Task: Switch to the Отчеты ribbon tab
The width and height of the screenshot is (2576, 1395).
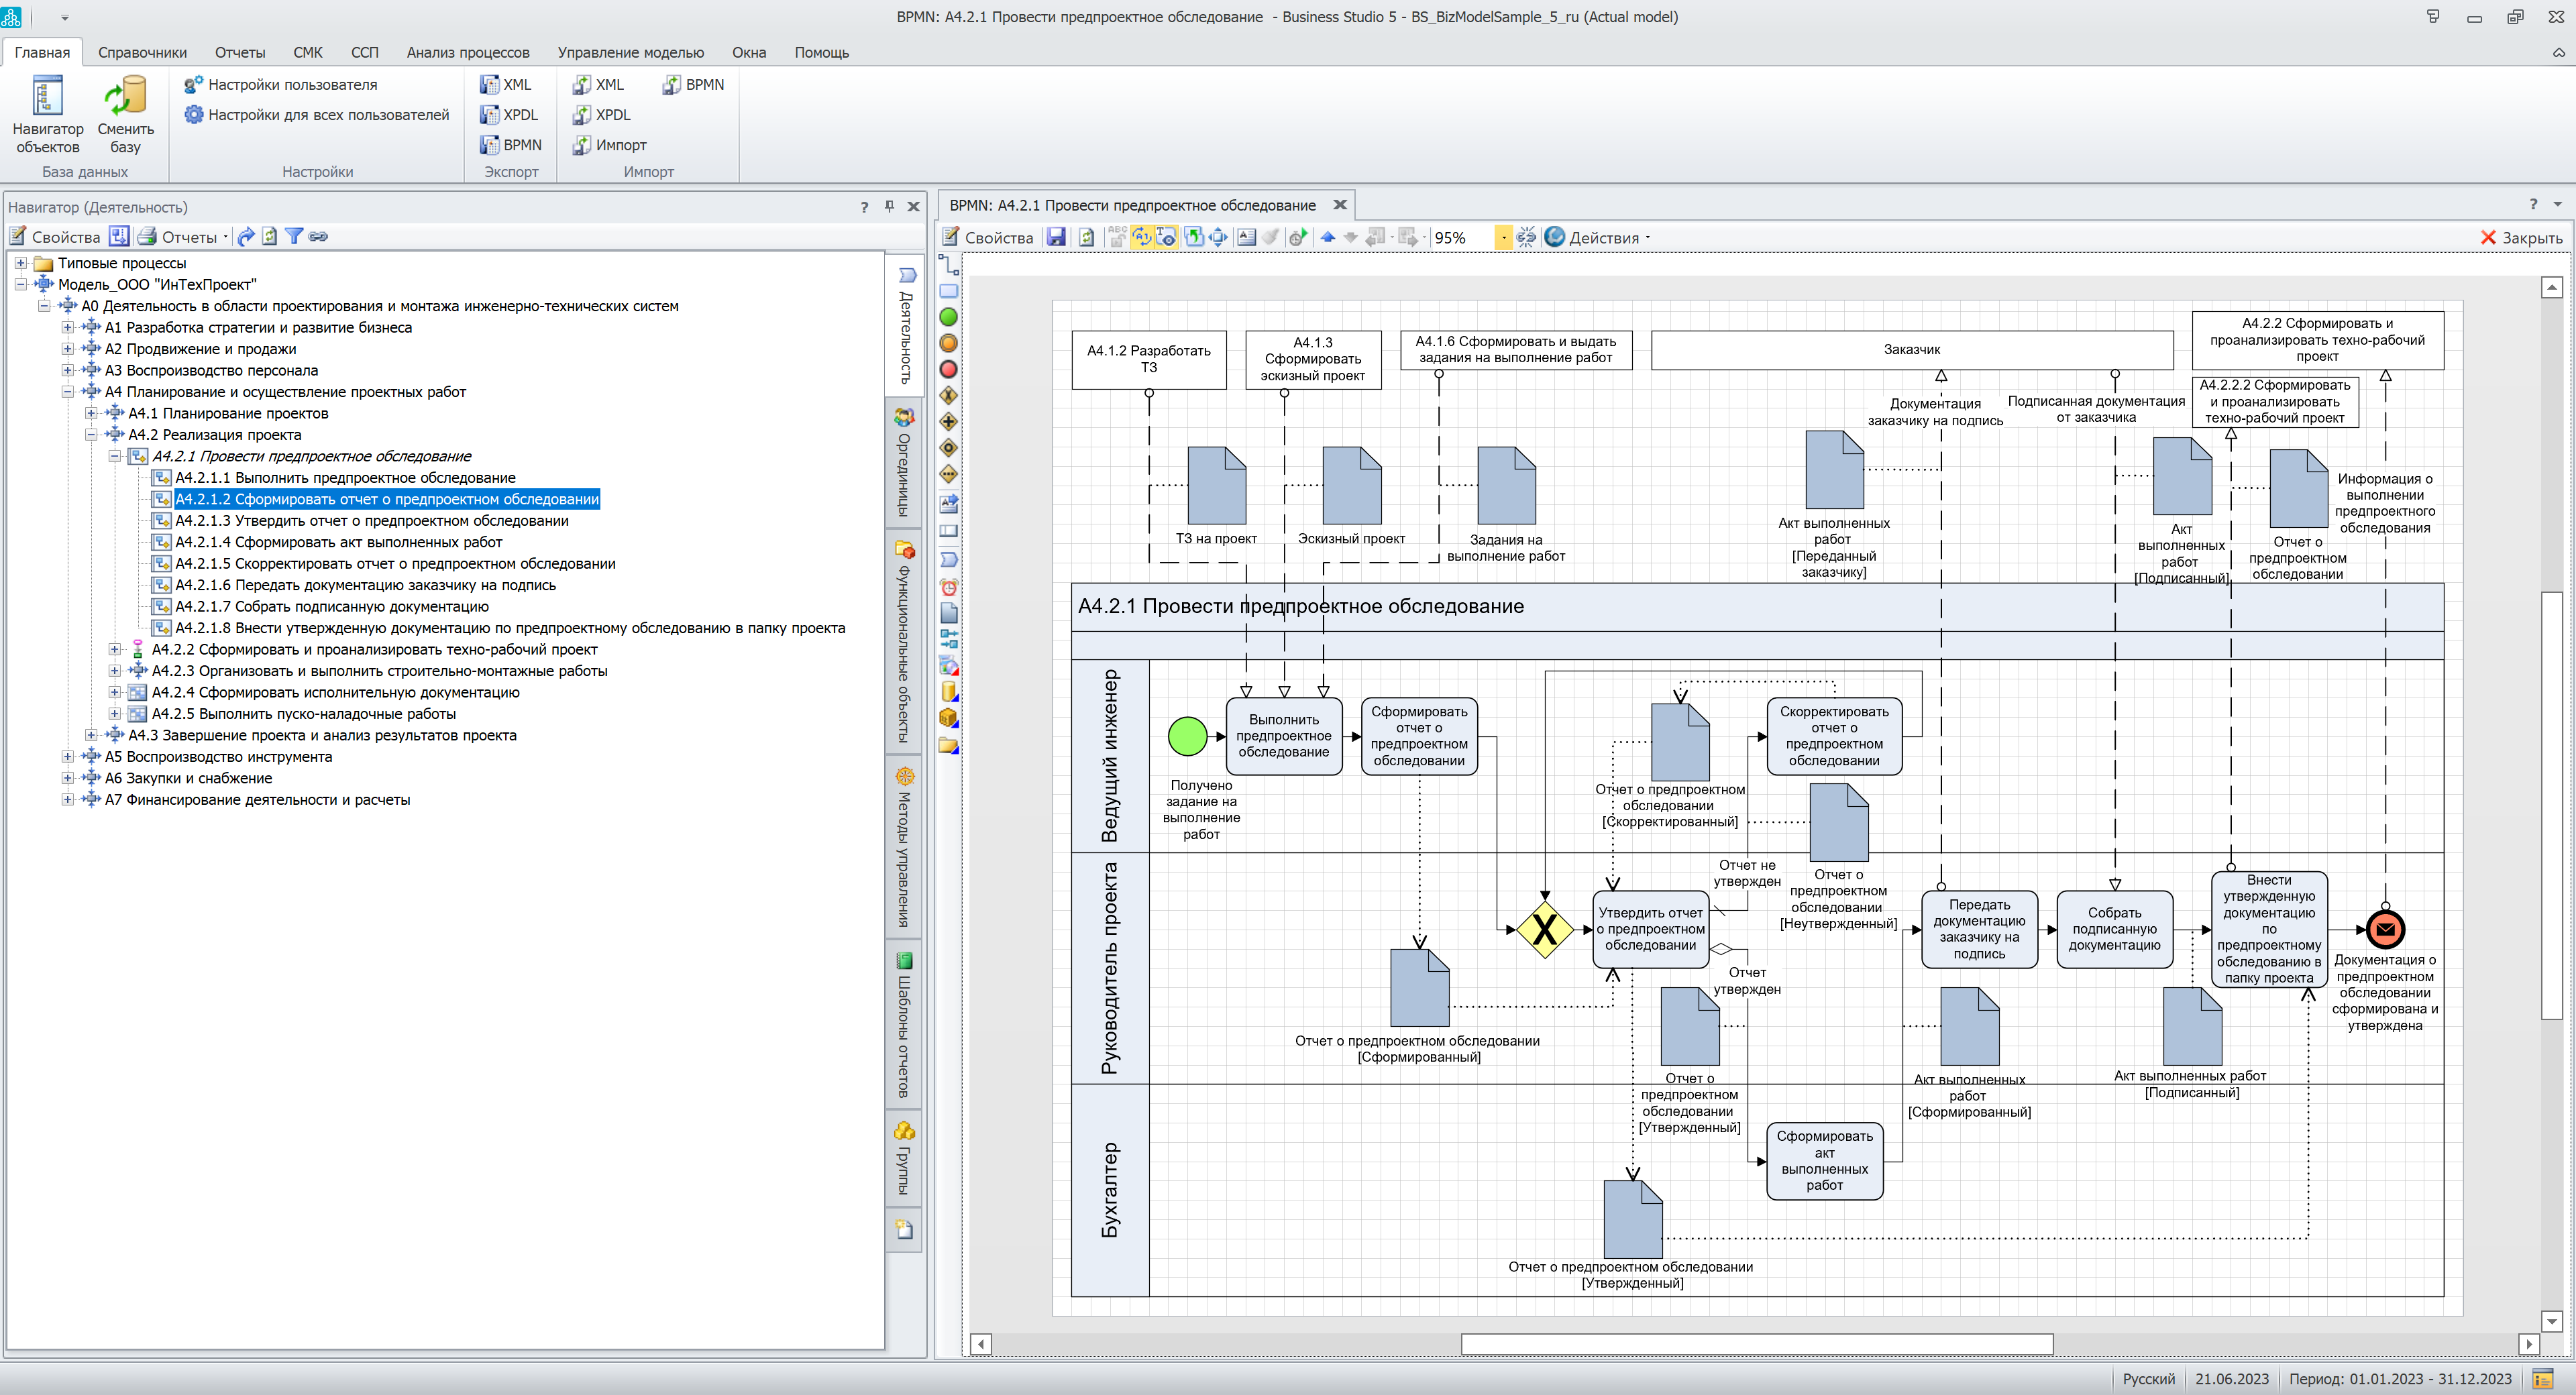Action: point(240,52)
